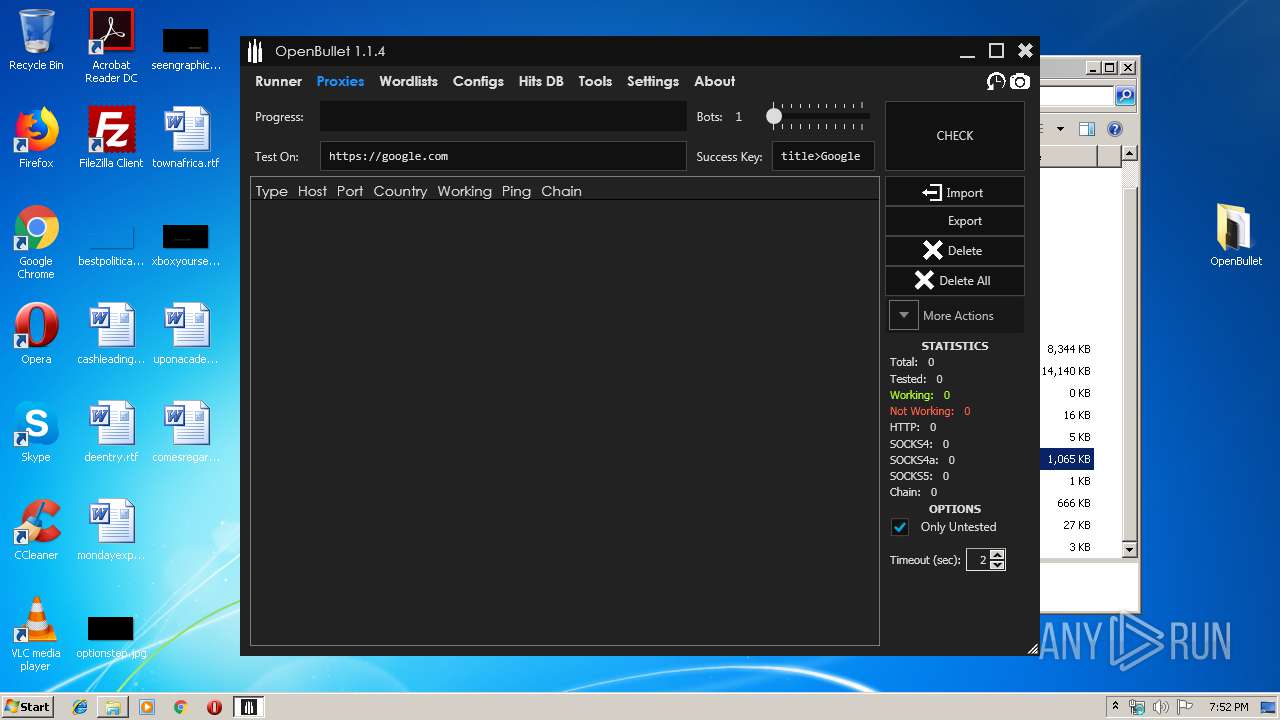Open optionstep.jpg on desktop

[x=111, y=636]
